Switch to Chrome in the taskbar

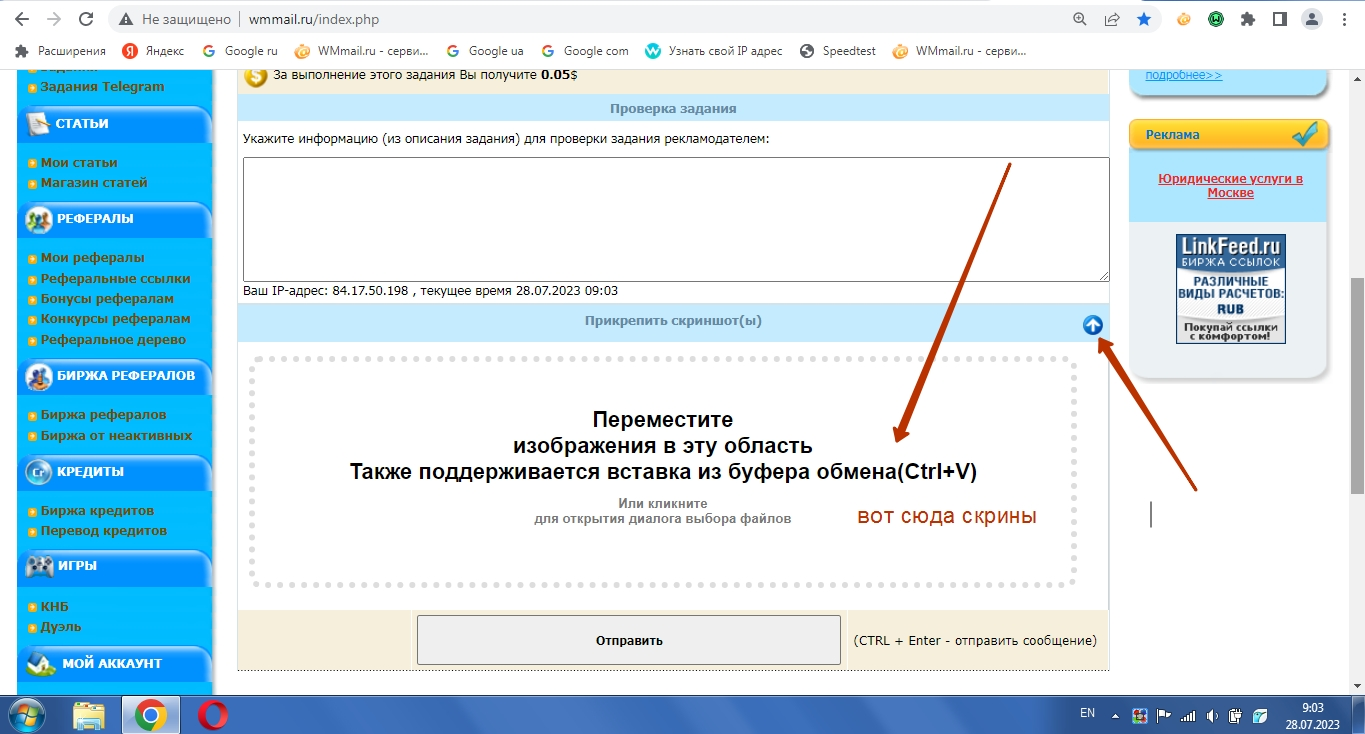pos(151,715)
